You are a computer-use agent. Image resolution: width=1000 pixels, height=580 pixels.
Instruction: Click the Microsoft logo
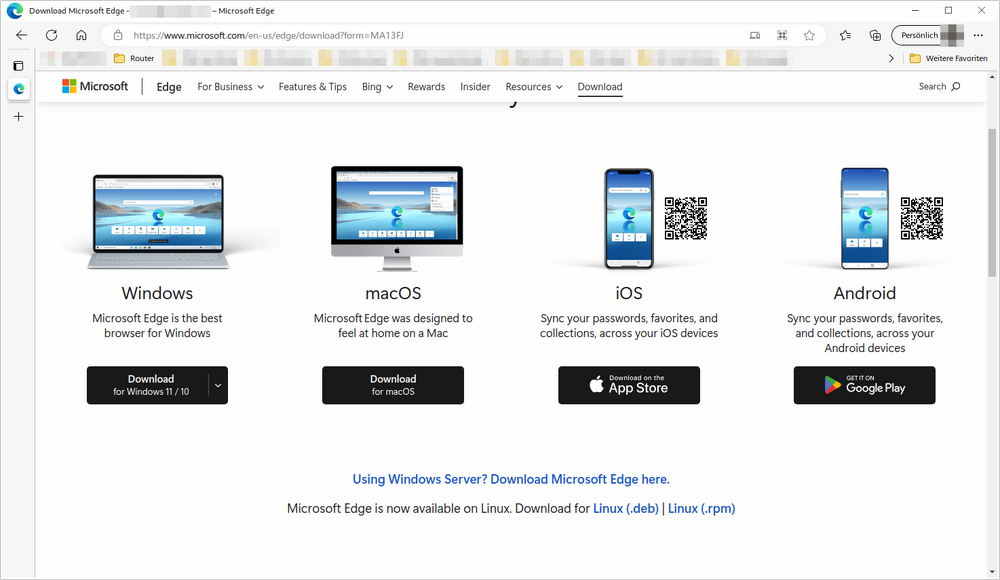tap(95, 86)
